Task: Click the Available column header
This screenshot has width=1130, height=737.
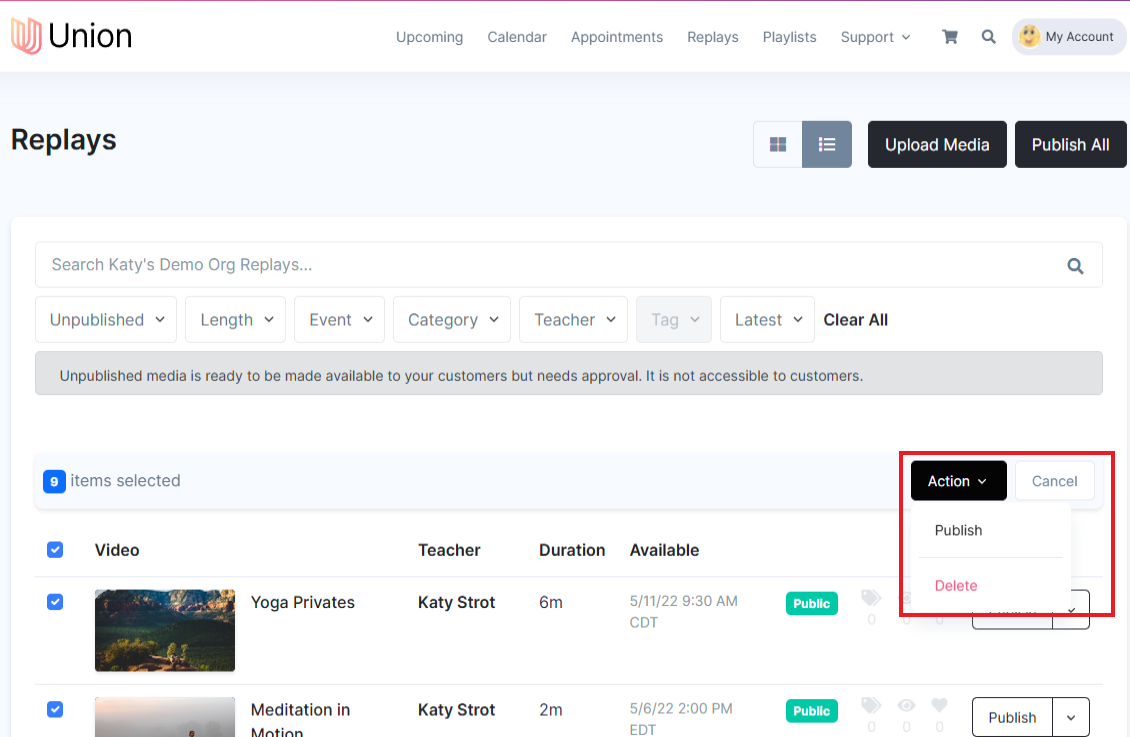Action: tap(664, 550)
